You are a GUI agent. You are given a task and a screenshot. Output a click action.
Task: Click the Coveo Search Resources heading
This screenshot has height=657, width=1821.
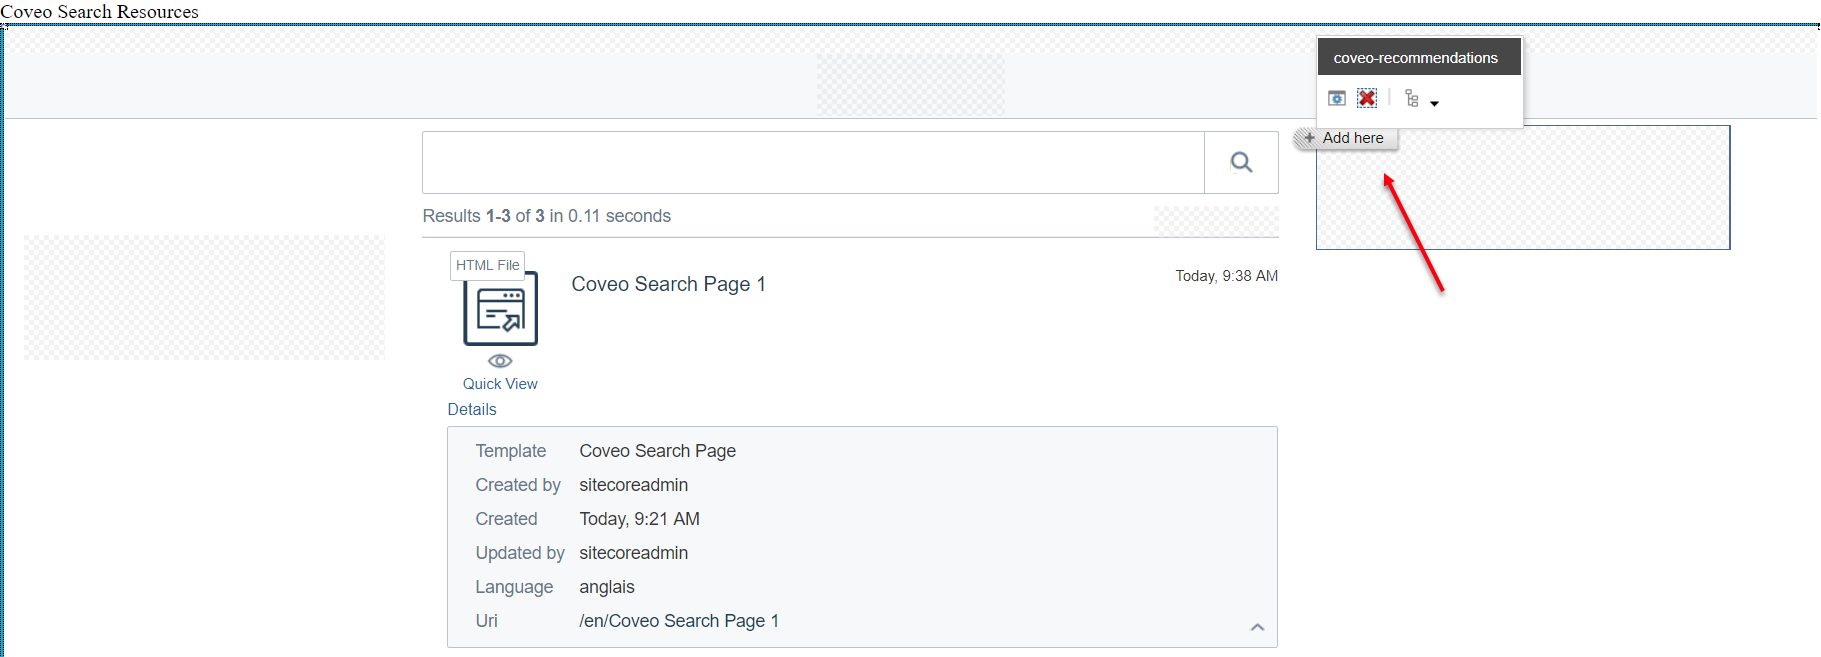(99, 12)
